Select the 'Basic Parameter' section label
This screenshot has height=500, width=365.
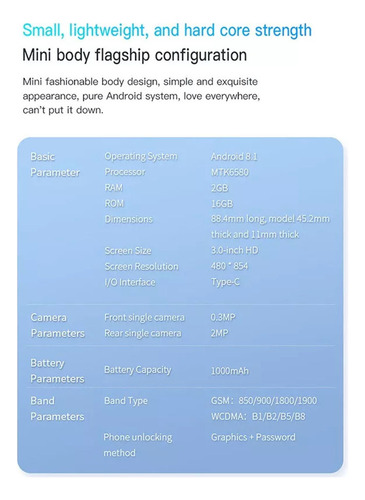coord(55,164)
